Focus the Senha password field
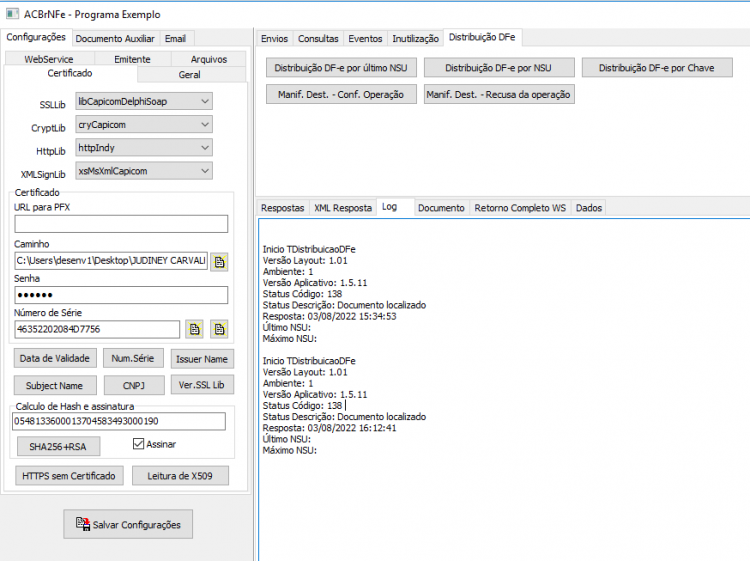The image size is (750, 561). 121,295
